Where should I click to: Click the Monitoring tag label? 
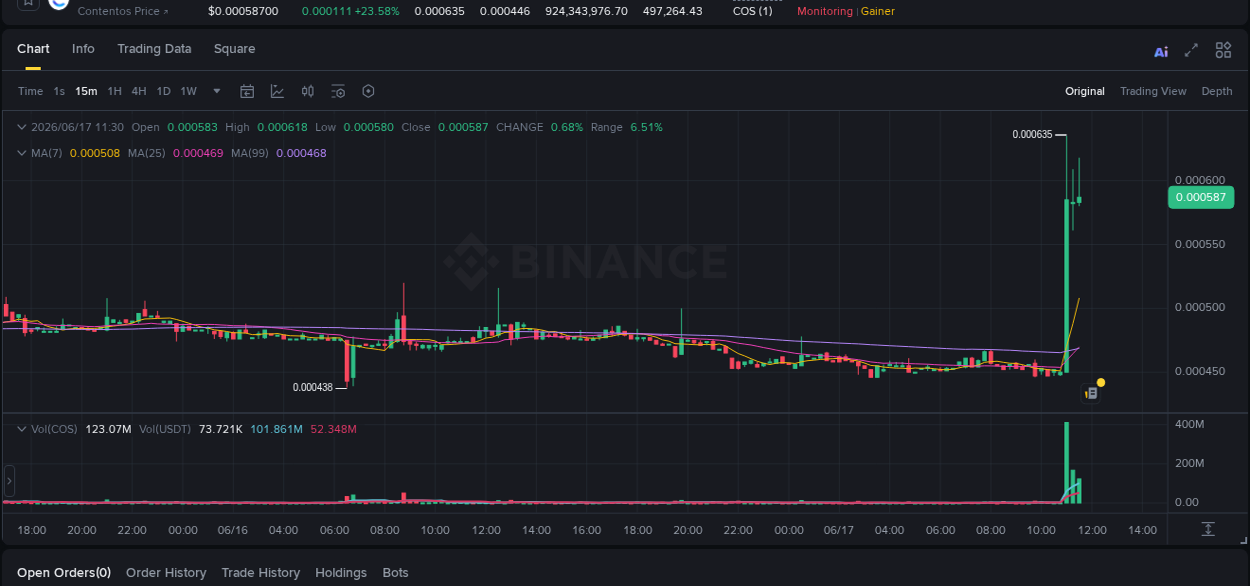(825, 11)
